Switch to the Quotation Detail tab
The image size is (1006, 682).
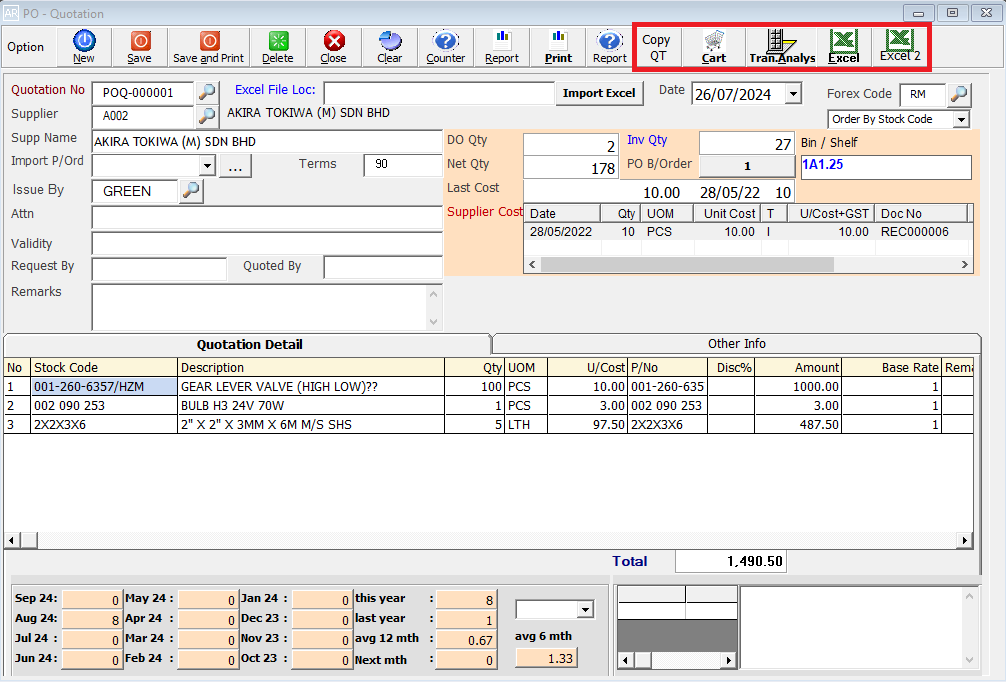pos(249,345)
